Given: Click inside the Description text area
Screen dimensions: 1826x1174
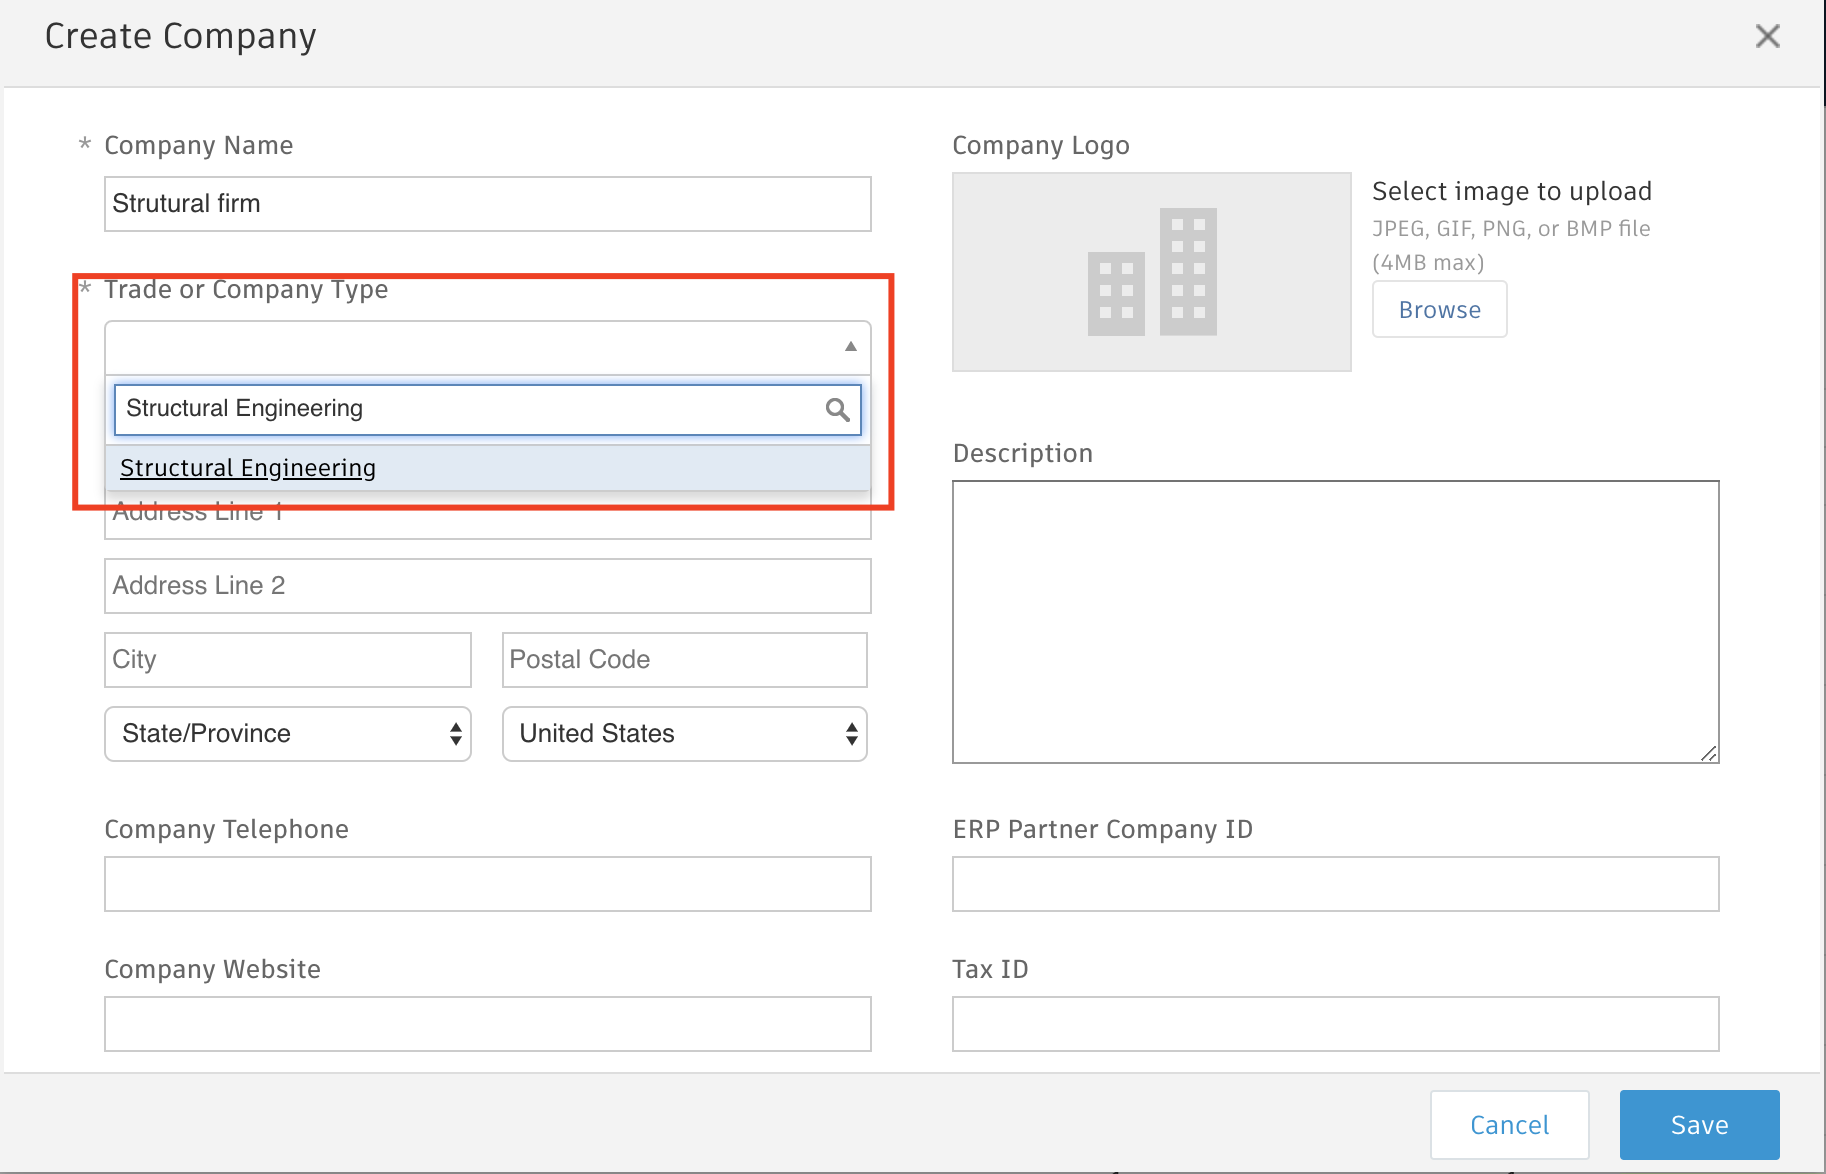Looking at the screenshot, I should [x=1335, y=620].
